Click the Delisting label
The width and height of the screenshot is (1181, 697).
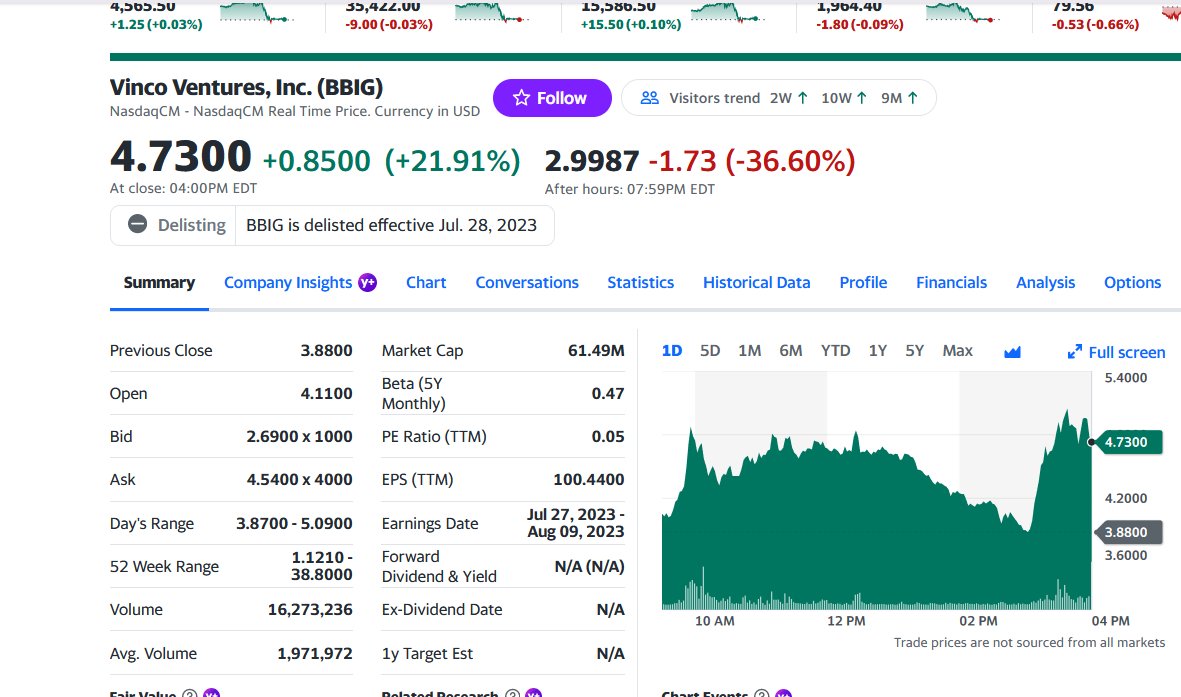(191, 225)
